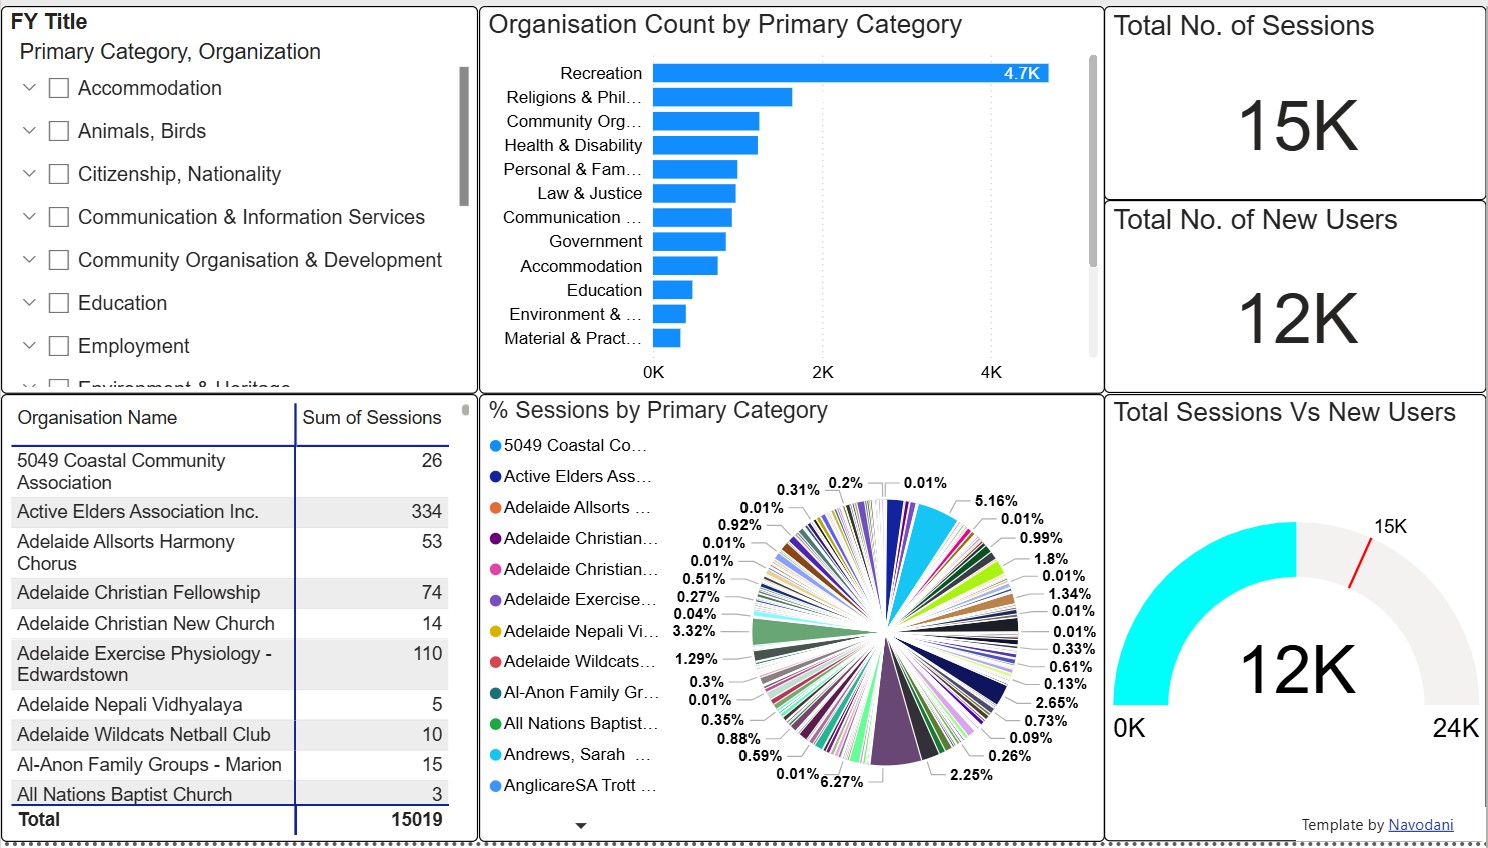This screenshot has width=1488, height=848.
Task: Click the 5049 Coastal Co legend marker
Action: pos(495,446)
